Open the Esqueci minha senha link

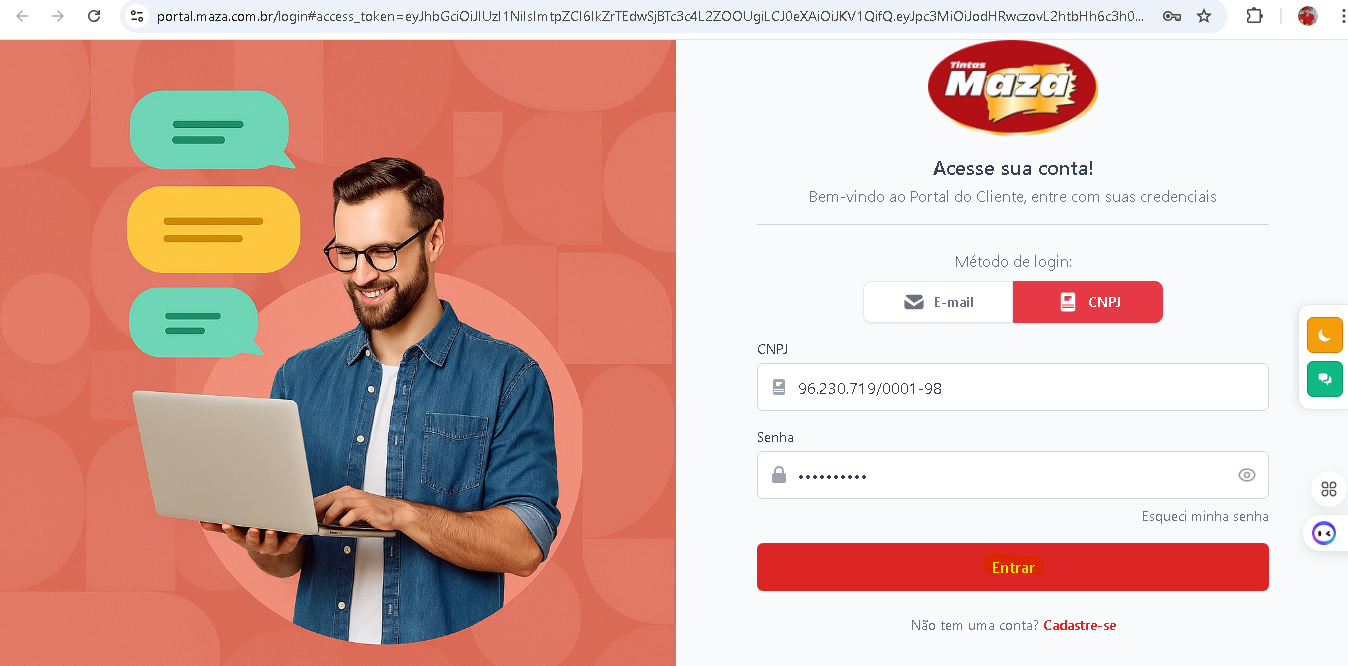point(1205,517)
